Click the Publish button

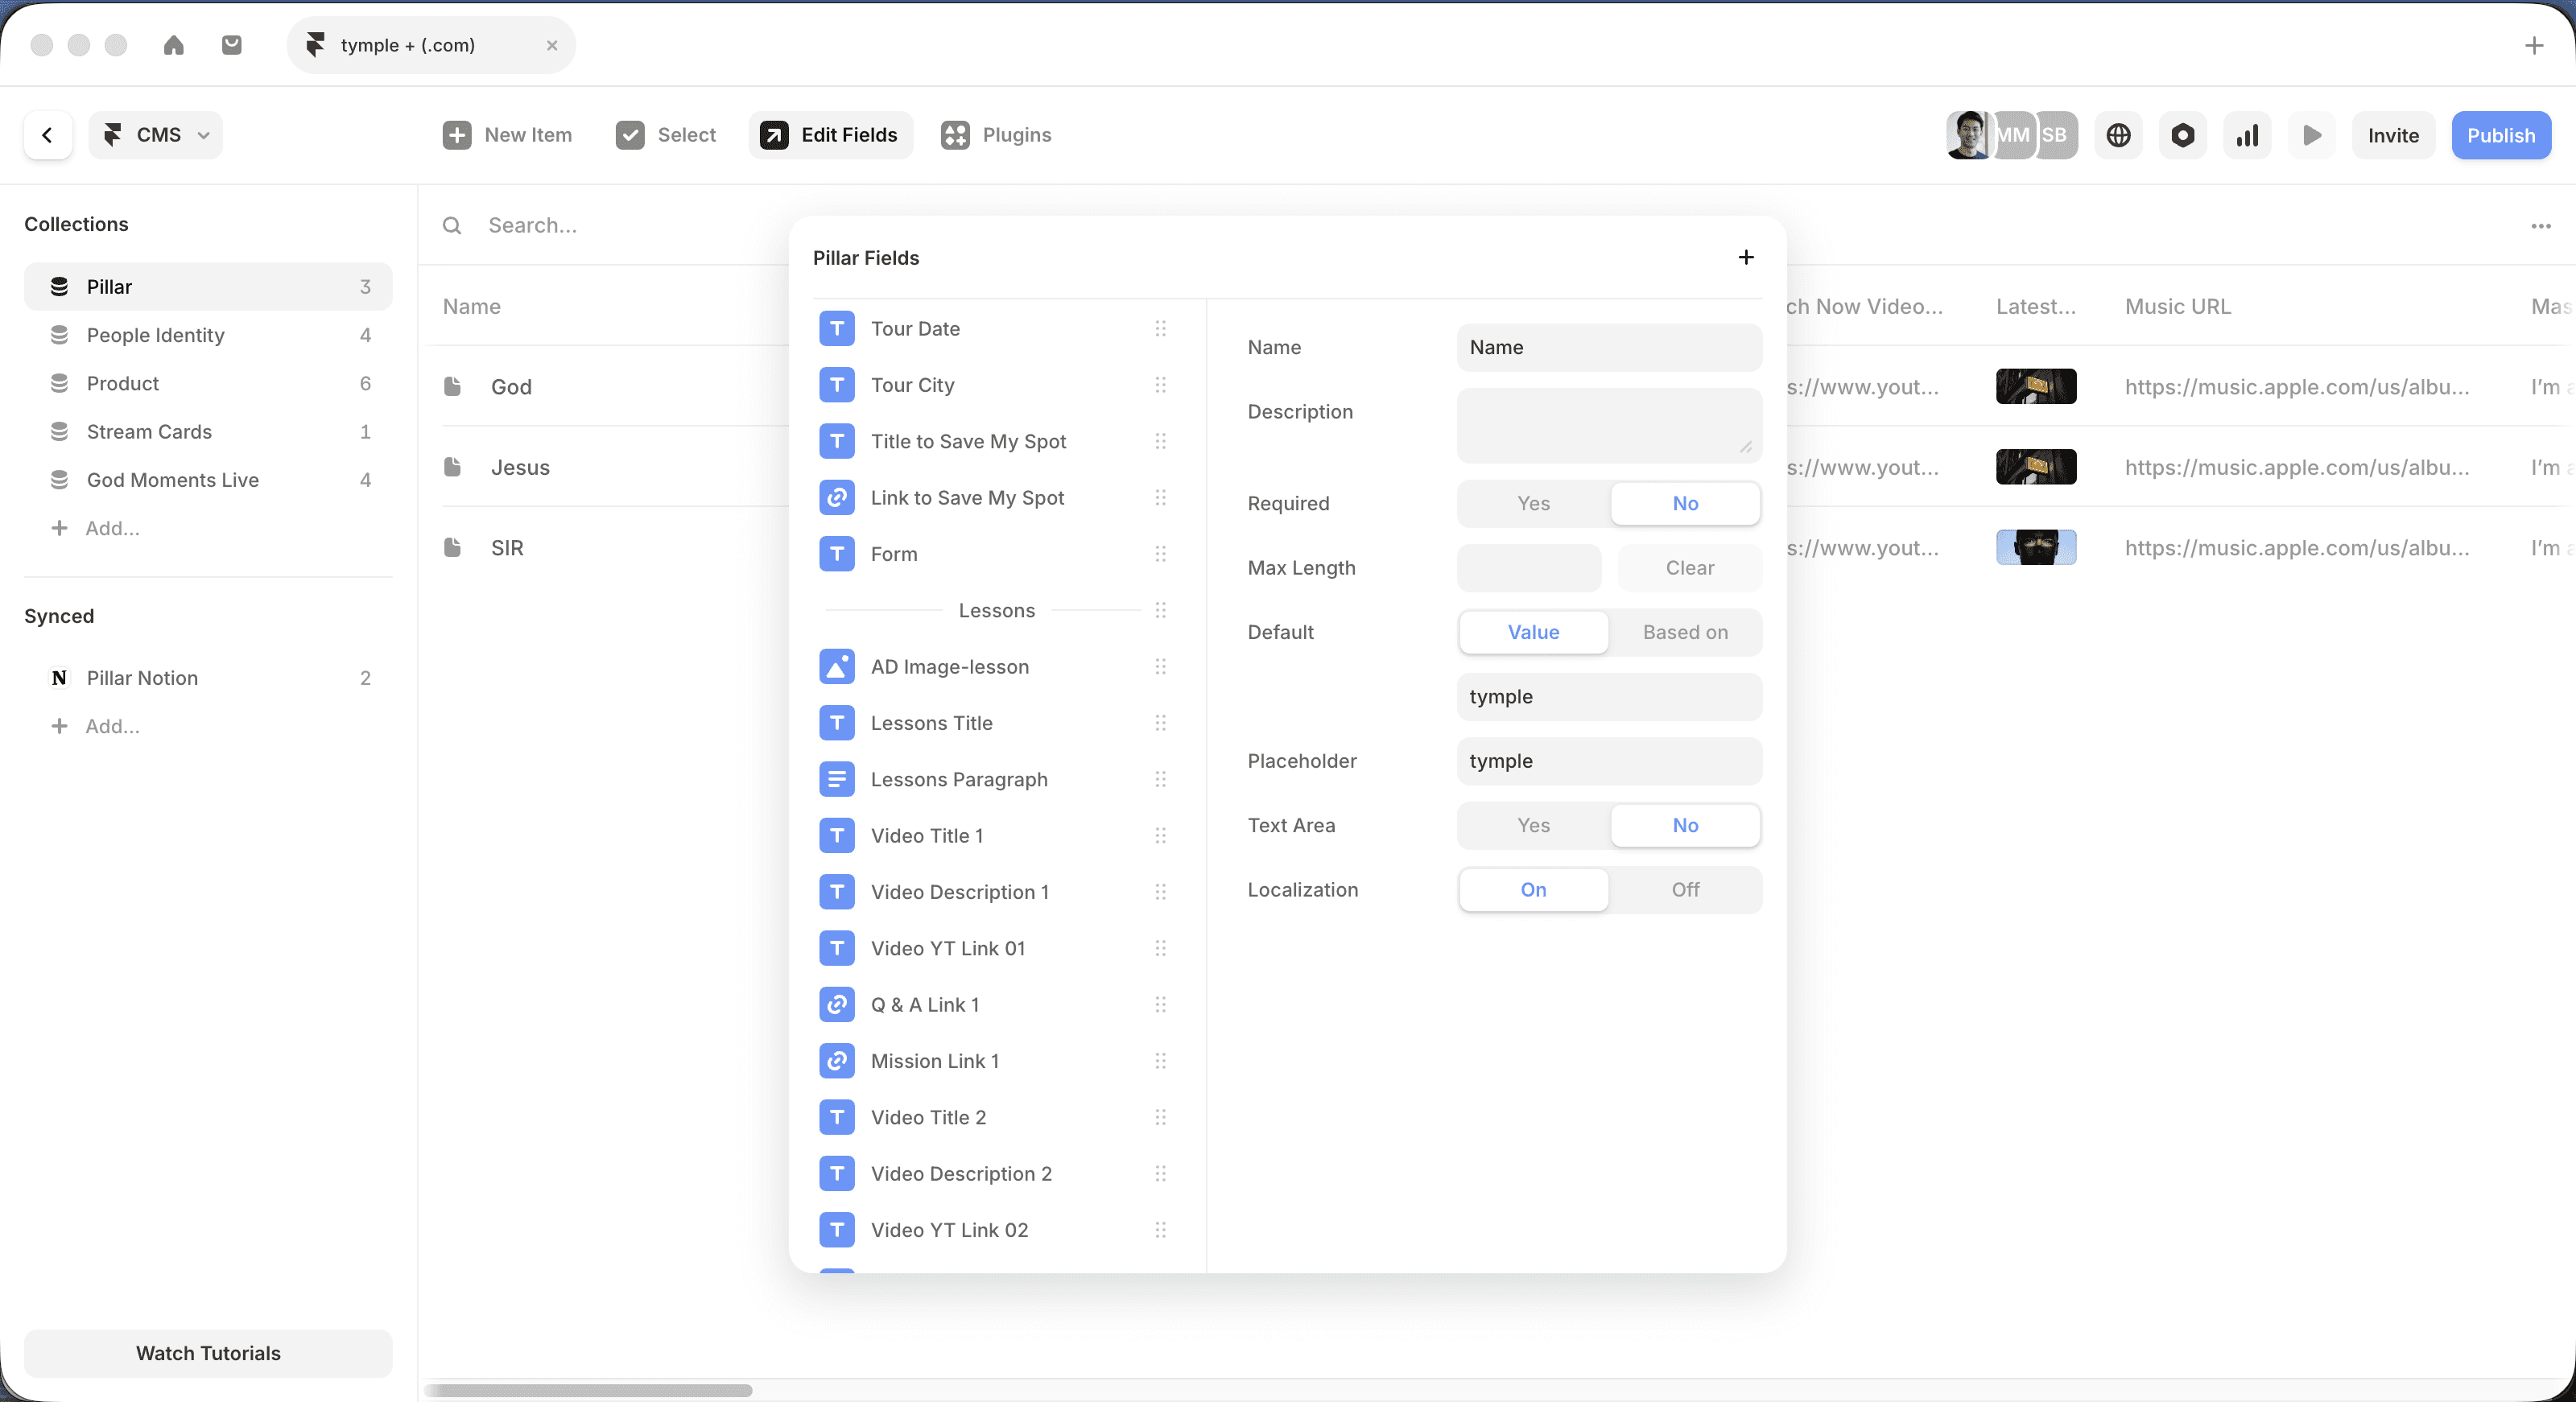(x=2500, y=135)
